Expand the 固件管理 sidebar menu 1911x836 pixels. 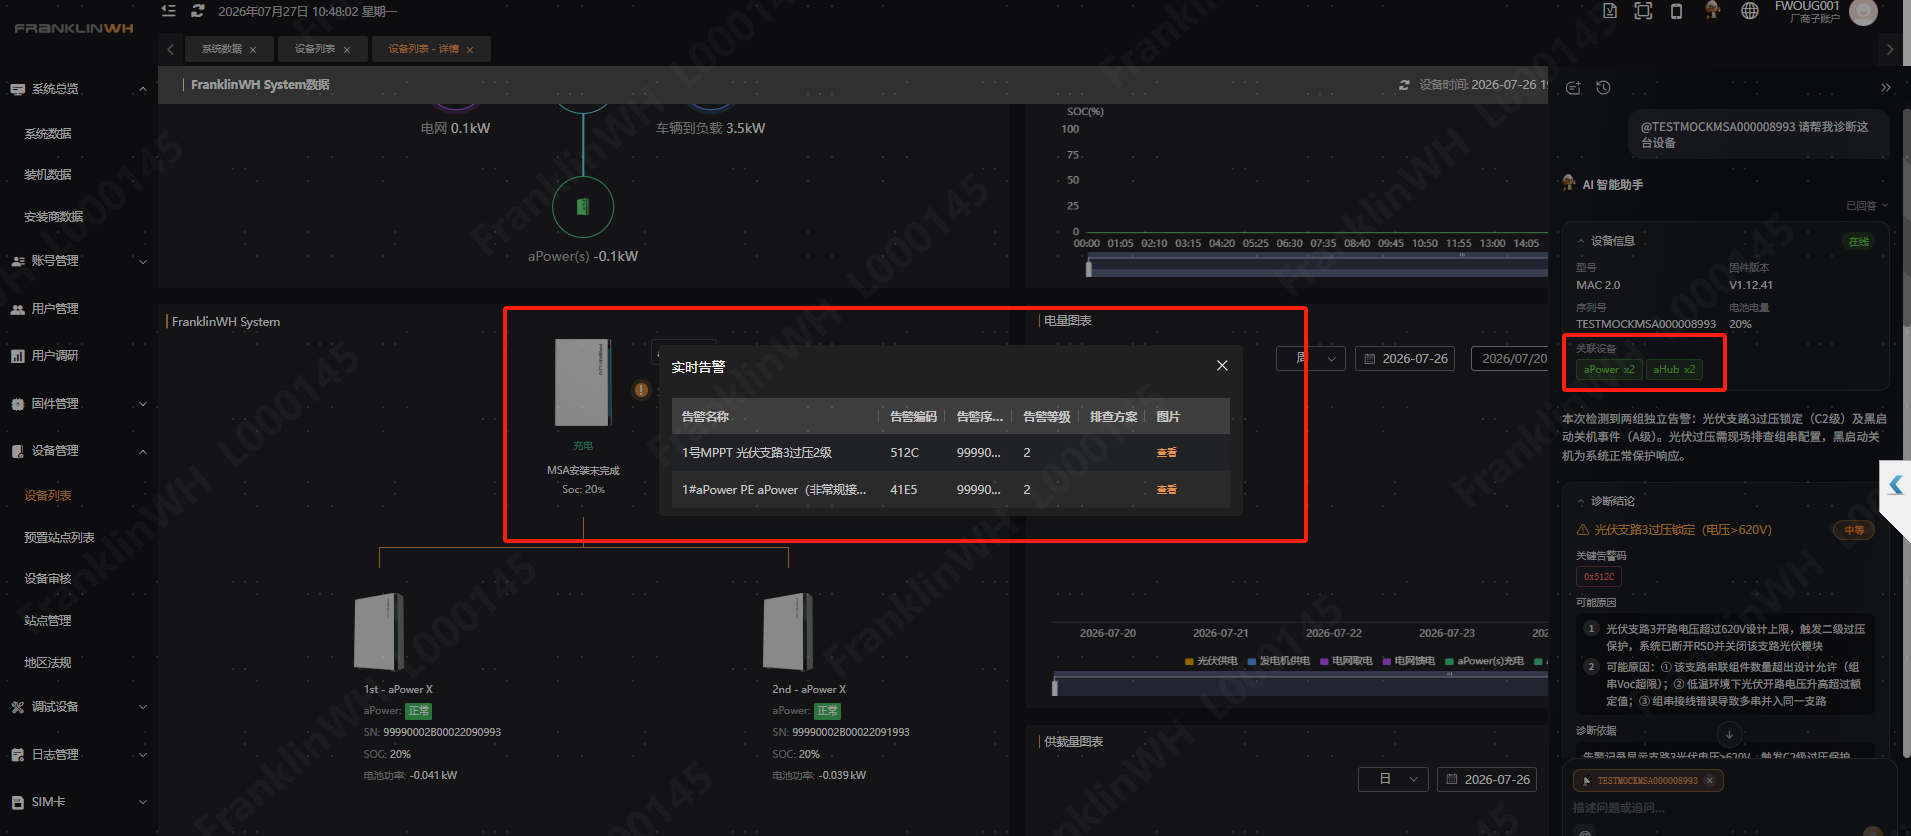point(79,404)
